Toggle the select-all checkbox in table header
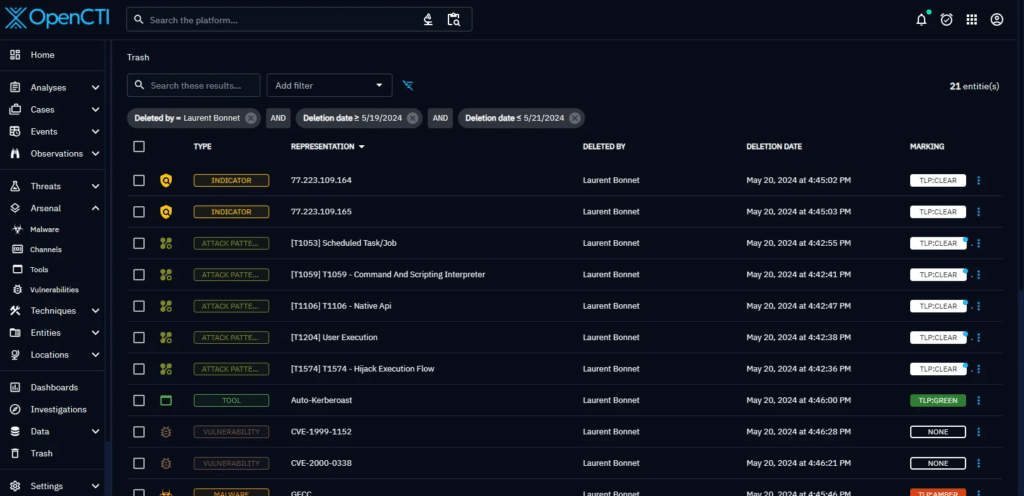The width and height of the screenshot is (1024, 496). [139, 146]
